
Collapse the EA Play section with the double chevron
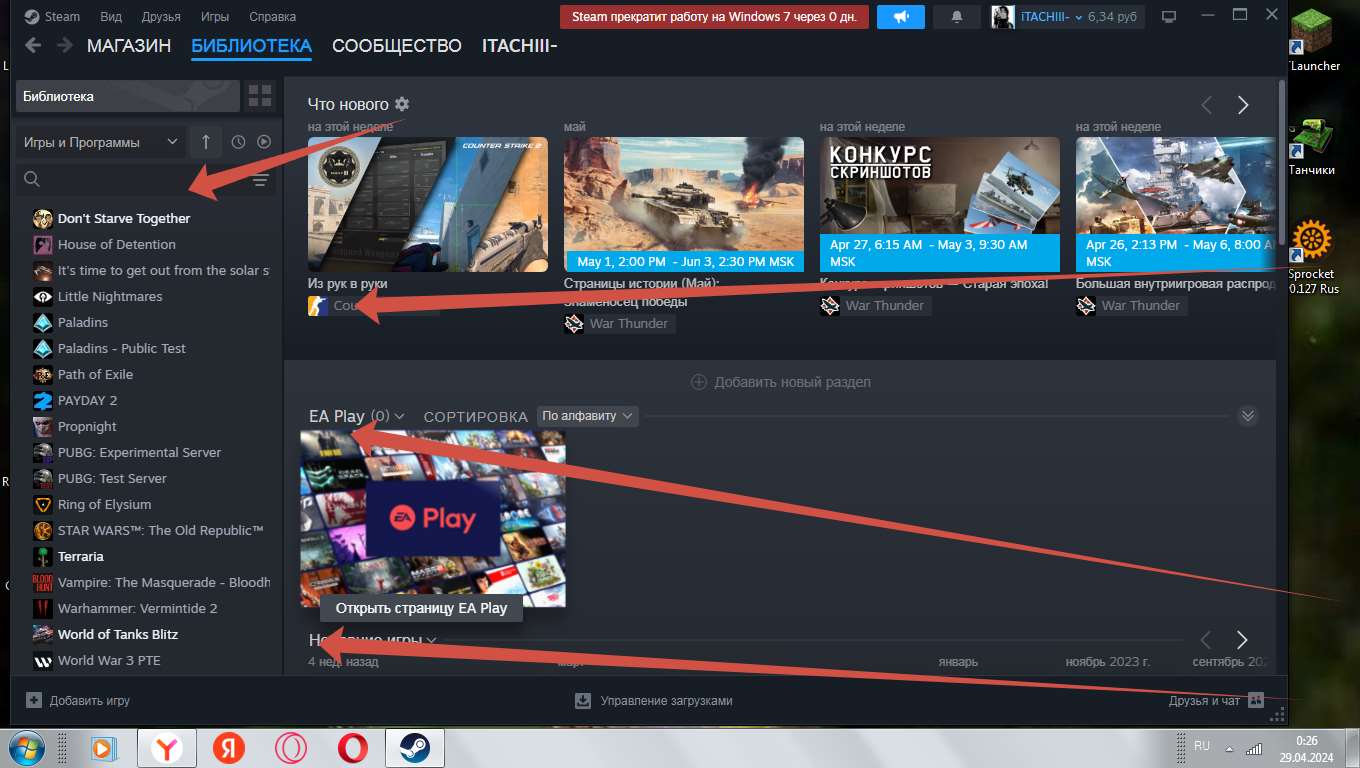click(1247, 416)
